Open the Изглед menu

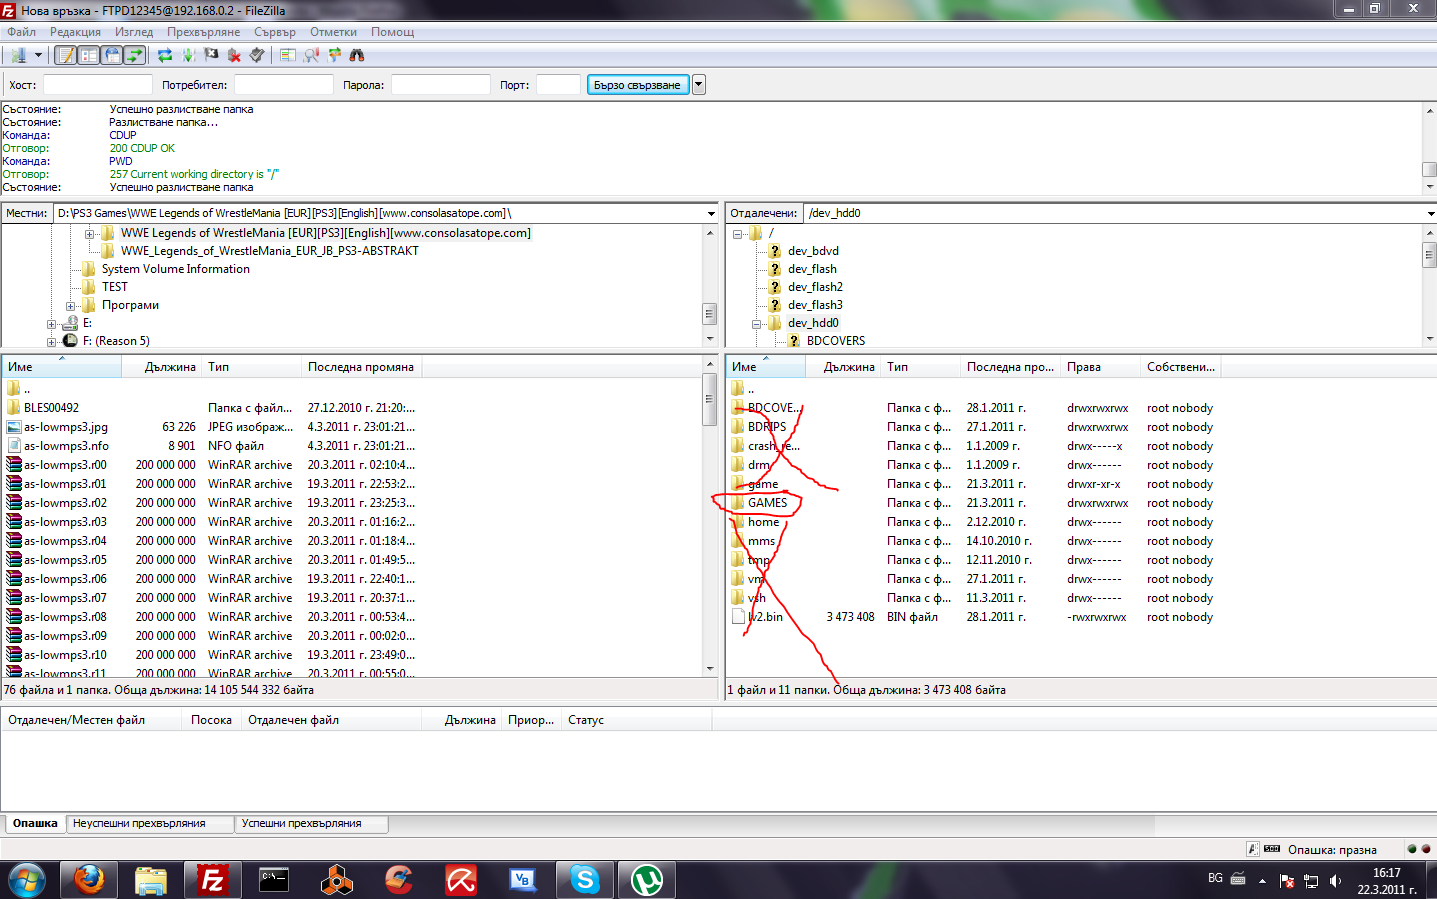point(134,32)
